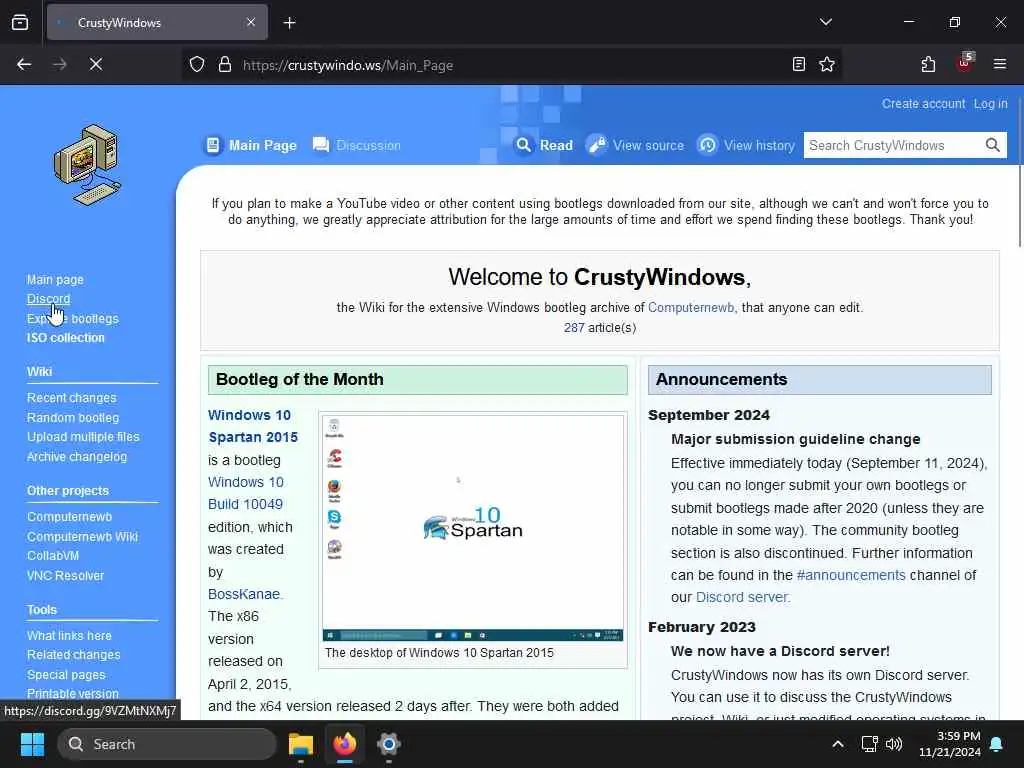Open ISO collection in sidebar
Image resolution: width=1024 pixels, height=768 pixels.
[65, 338]
